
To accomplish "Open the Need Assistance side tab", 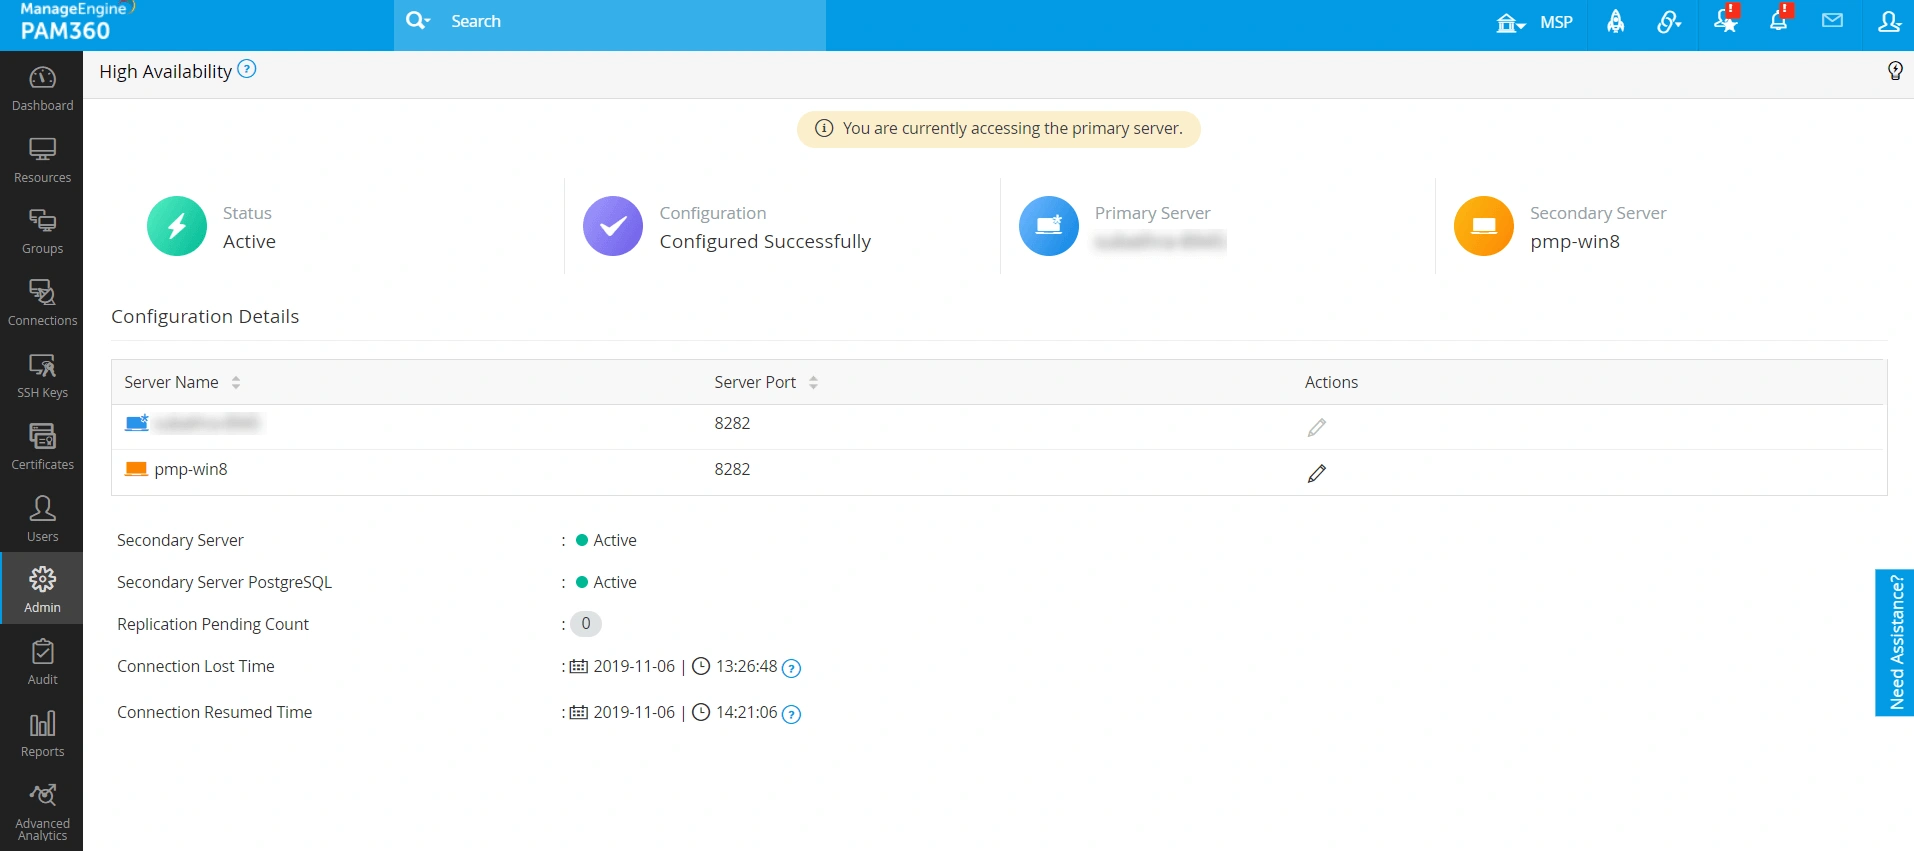I will [1895, 642].
